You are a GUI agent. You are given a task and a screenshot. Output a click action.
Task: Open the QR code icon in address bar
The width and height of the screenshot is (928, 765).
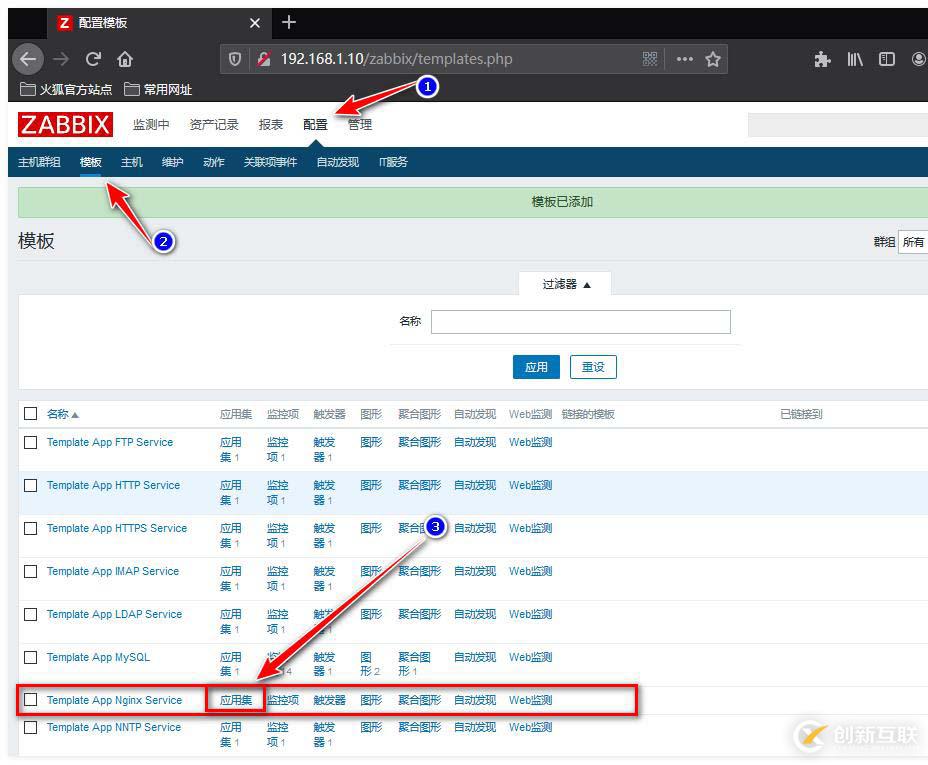point(650,59)
